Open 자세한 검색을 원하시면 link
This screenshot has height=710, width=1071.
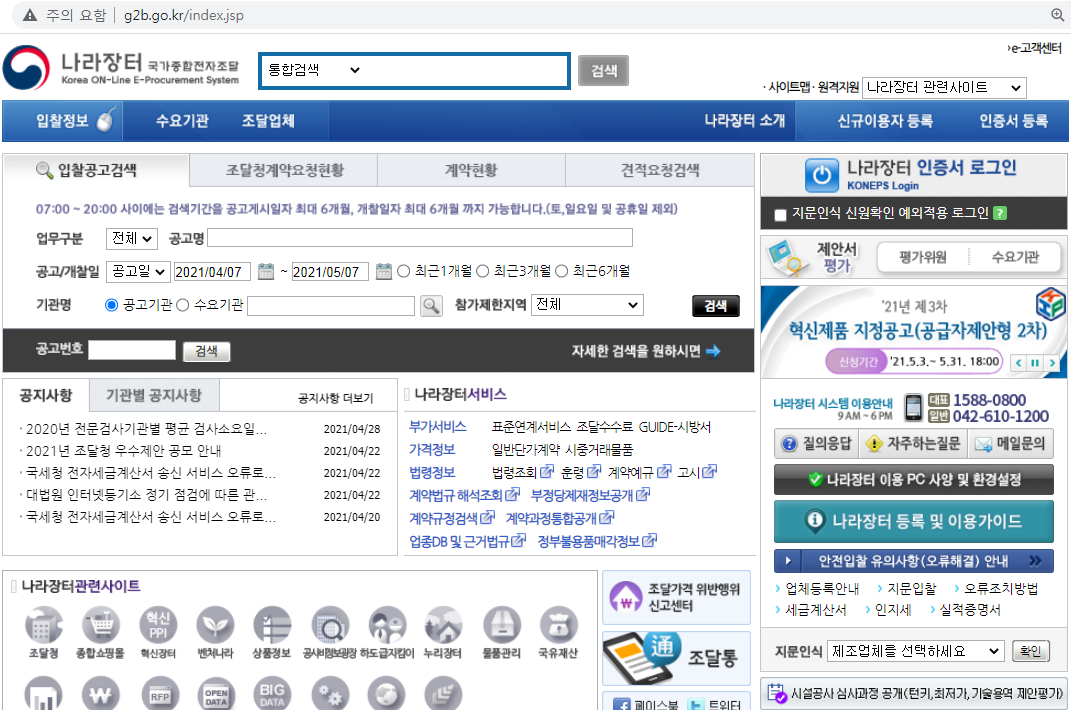click(645, 351)
